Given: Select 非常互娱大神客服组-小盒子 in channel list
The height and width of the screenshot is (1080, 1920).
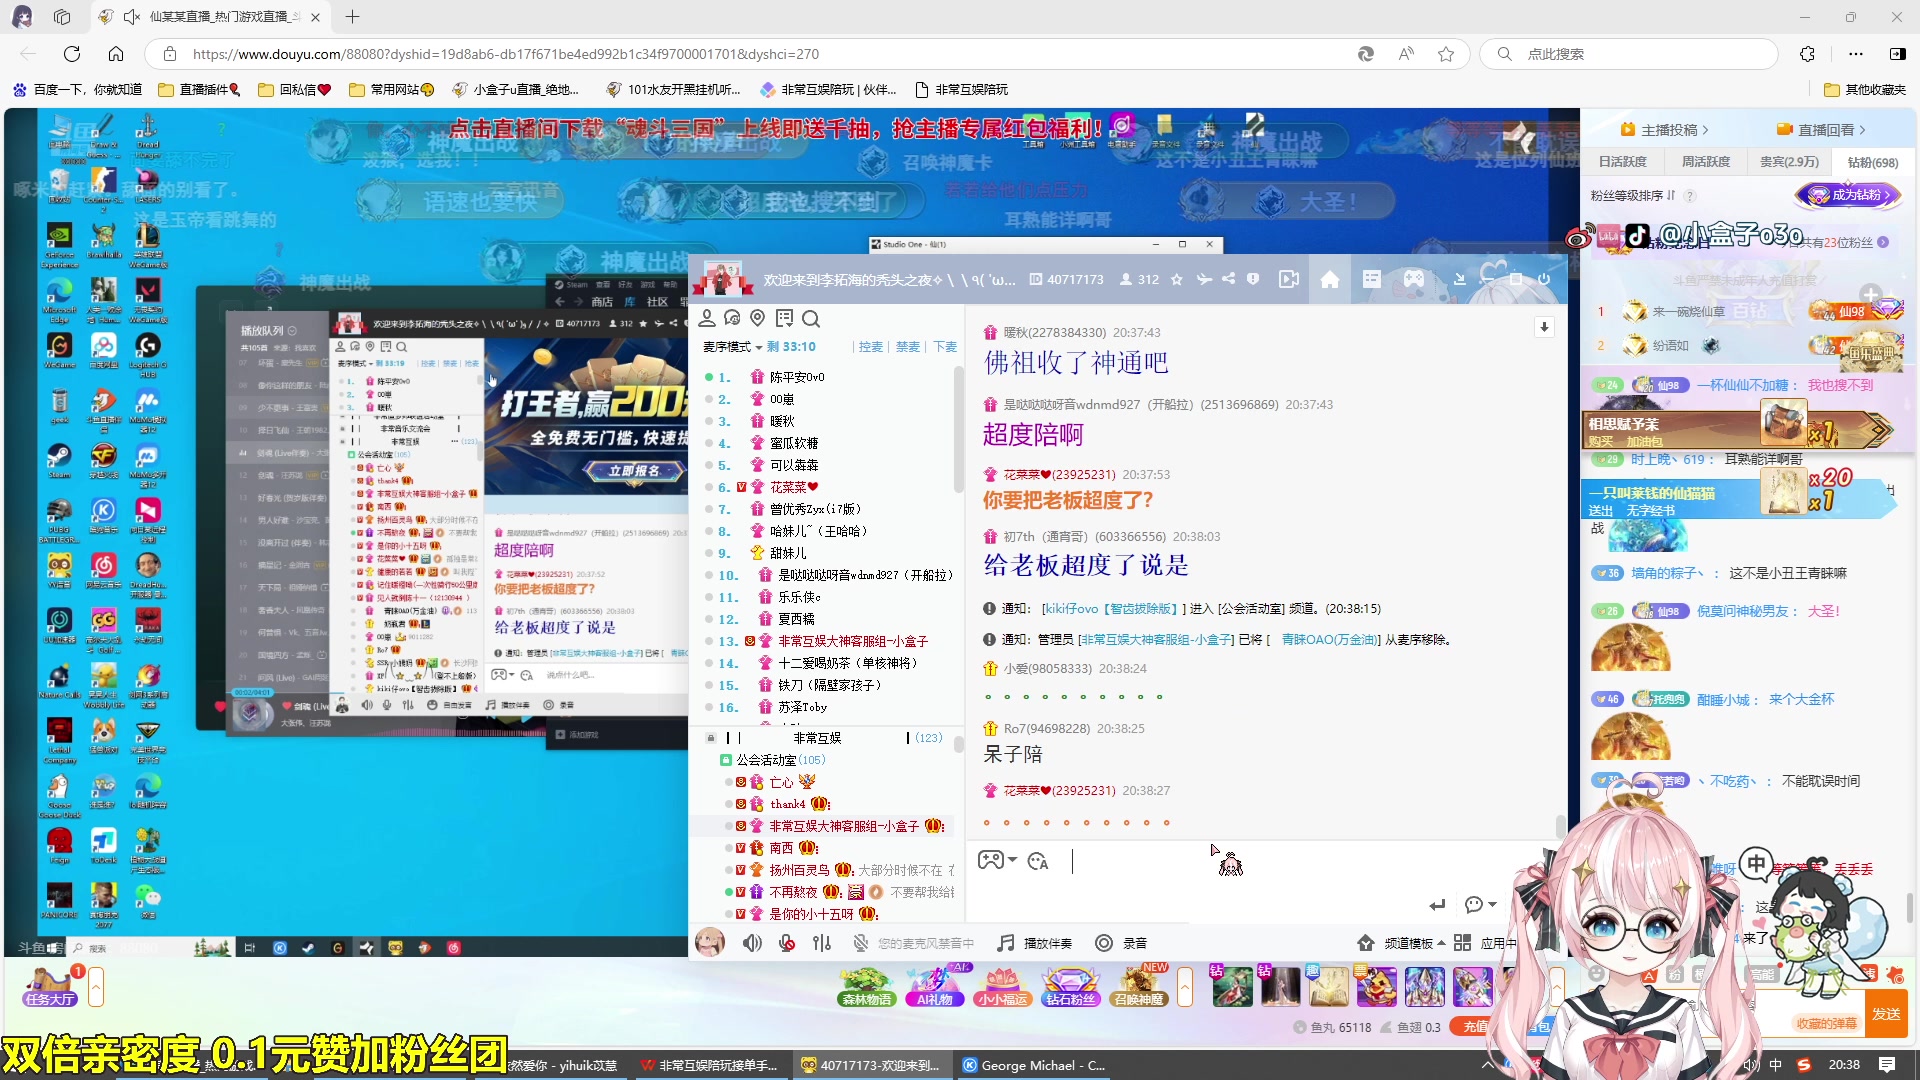Looking at the screenshot, I should tap(842, 826).
